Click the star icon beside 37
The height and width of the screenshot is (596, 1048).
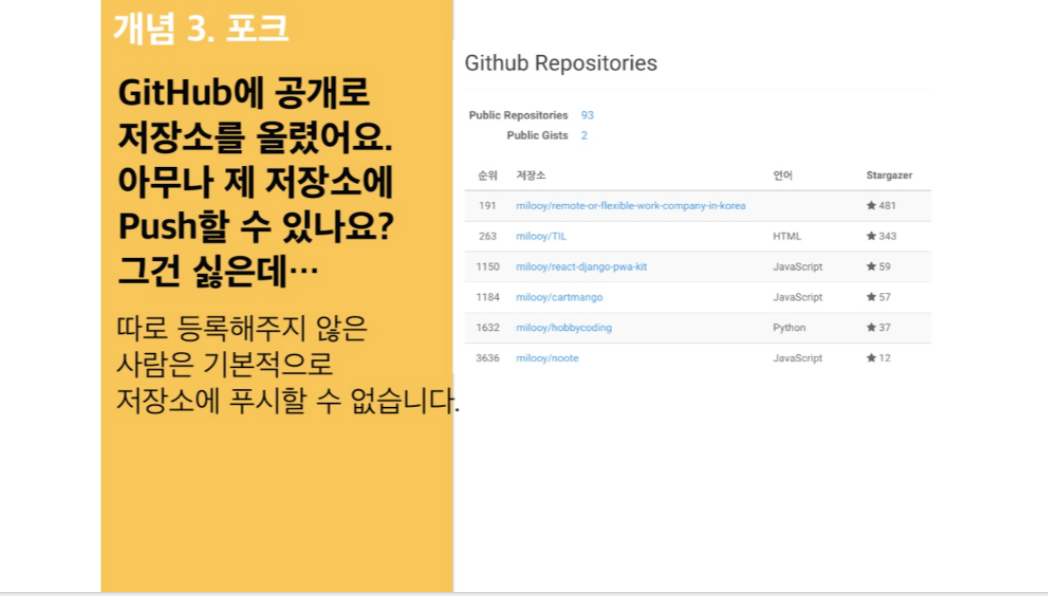[871, 327]
